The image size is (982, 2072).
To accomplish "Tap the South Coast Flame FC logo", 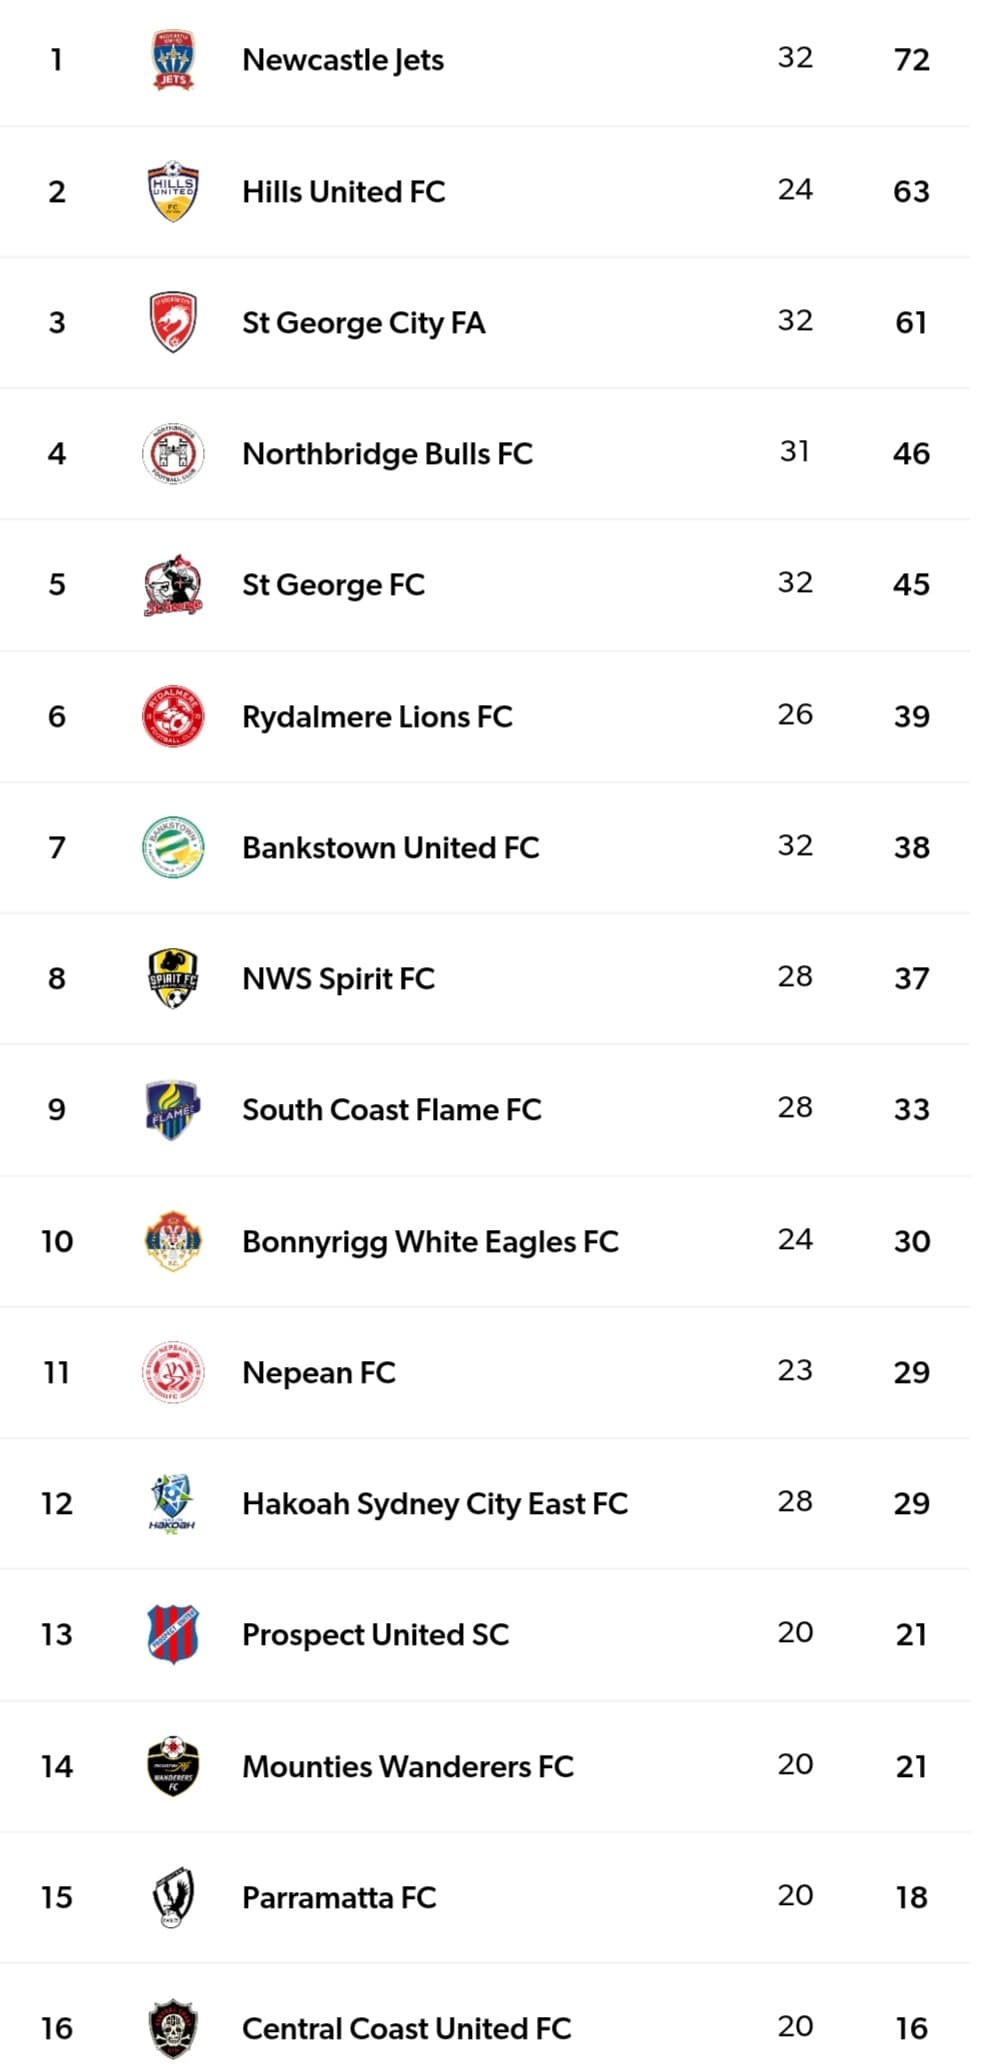I will click(x=173, y=1110).
